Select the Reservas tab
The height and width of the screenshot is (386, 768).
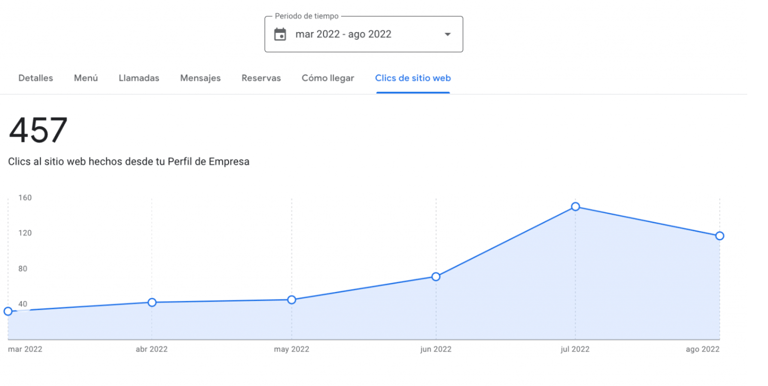(x=261, y=78)
